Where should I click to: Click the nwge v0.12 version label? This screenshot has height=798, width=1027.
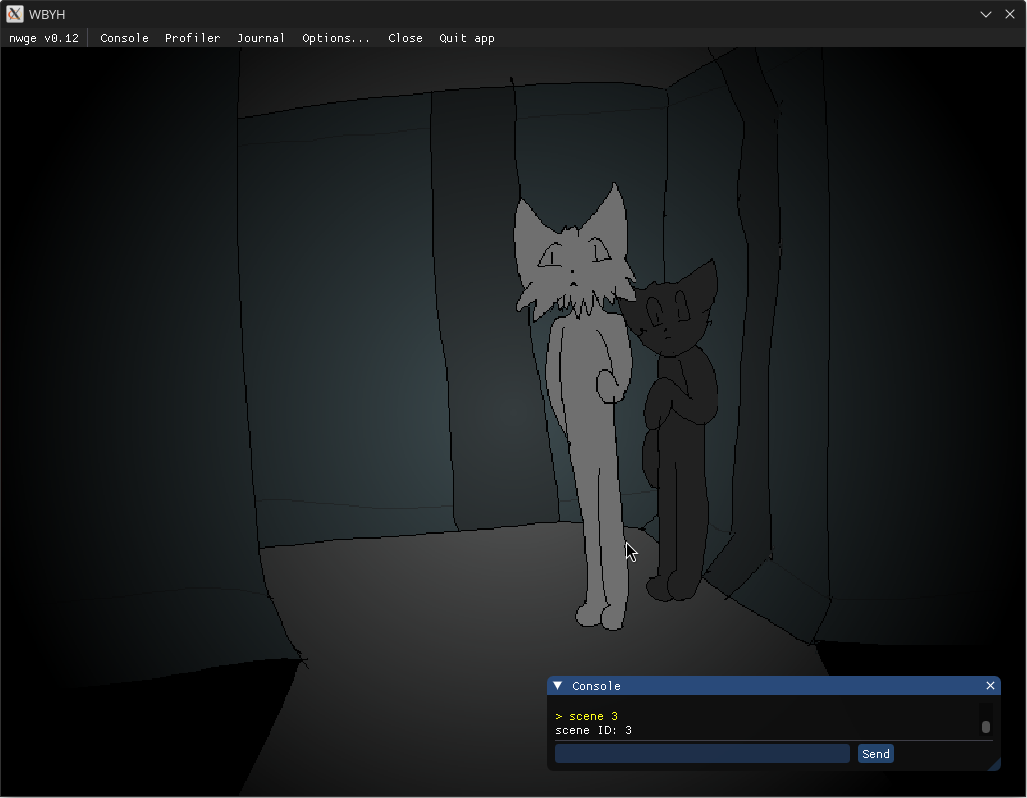pyautogui.click(x=44, y=38)
